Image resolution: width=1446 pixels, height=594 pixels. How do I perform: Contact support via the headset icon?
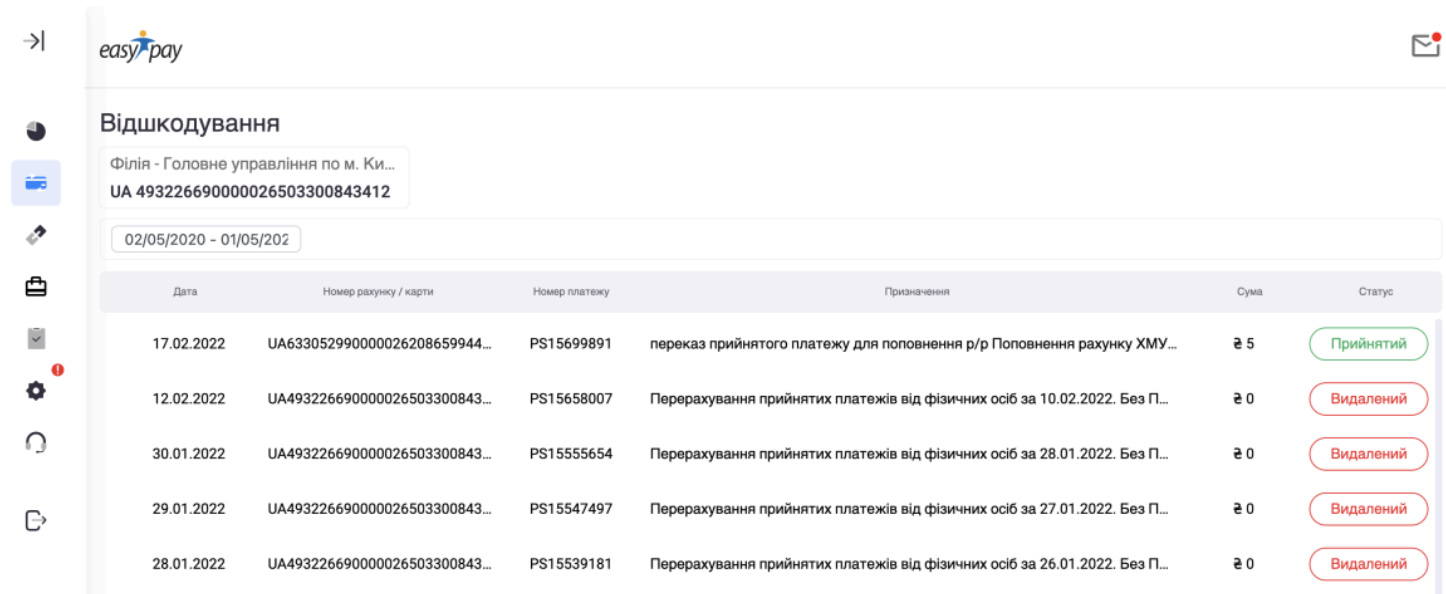pos(35,443)
